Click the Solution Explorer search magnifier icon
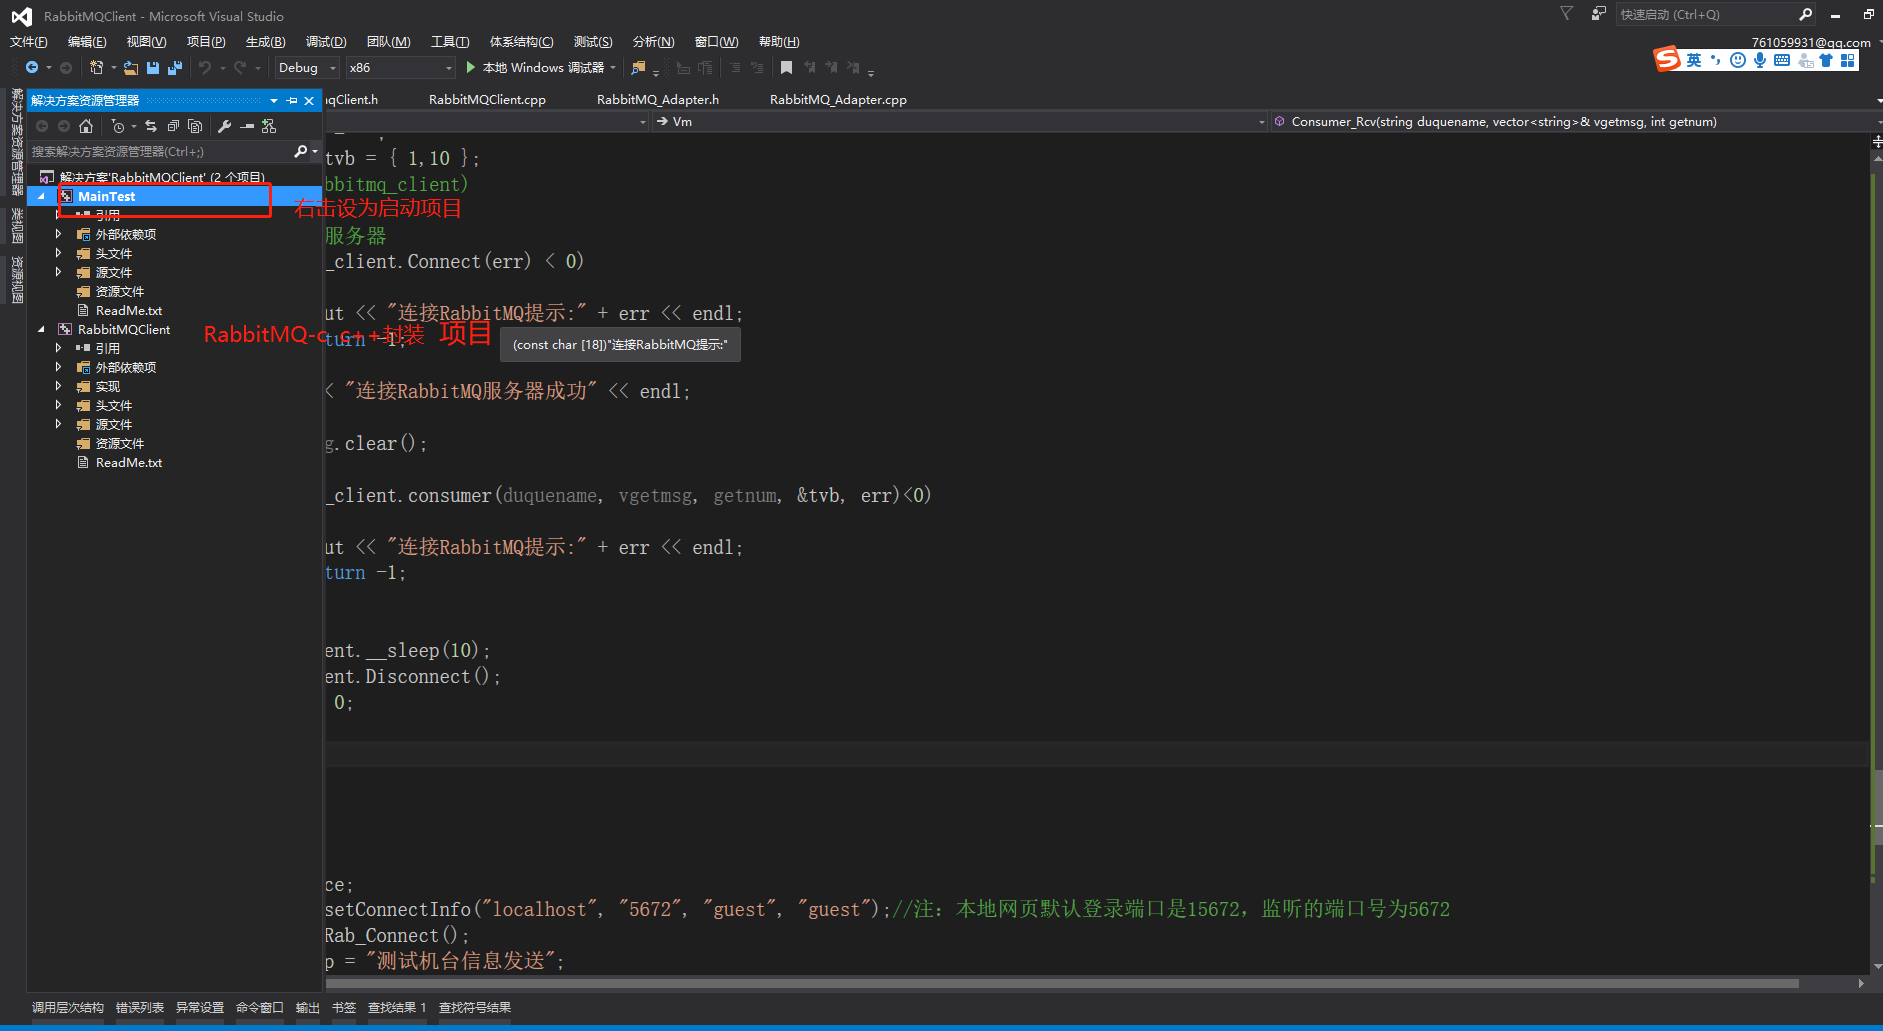Screen dimensions: 1883x1031 [300, 151]
